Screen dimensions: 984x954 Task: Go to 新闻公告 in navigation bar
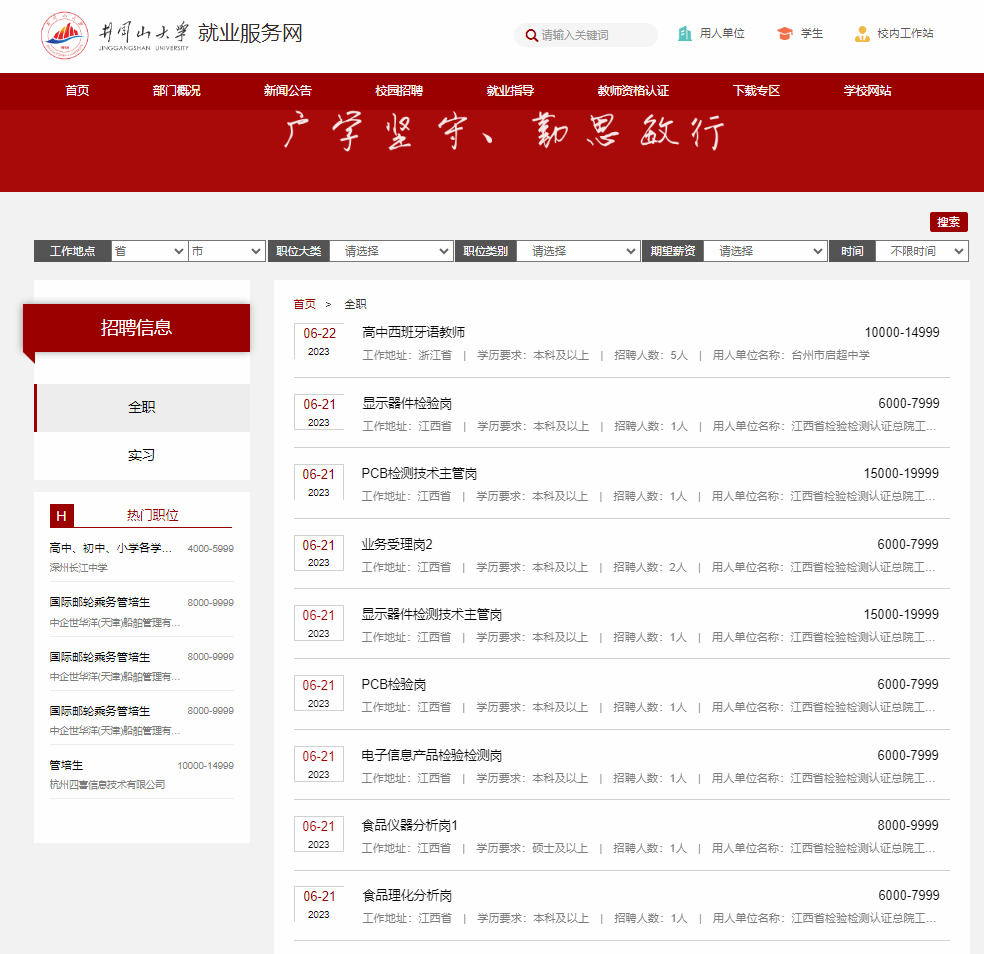coord(288,91)
